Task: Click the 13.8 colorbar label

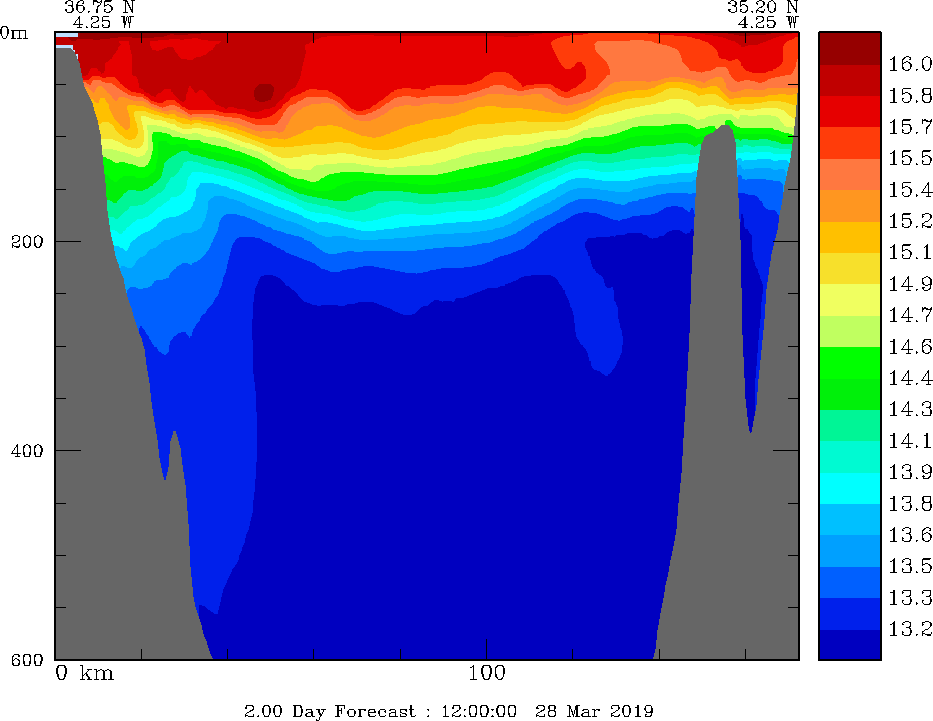Action: (x=910, y=504)
